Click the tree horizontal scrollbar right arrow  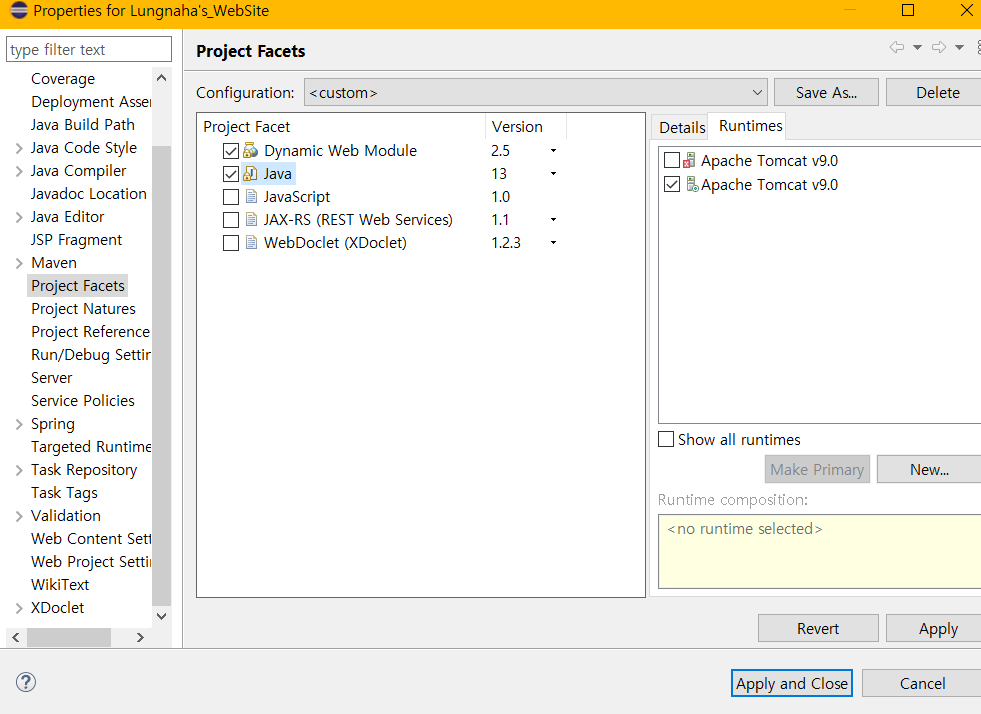[x=140, y=637]
